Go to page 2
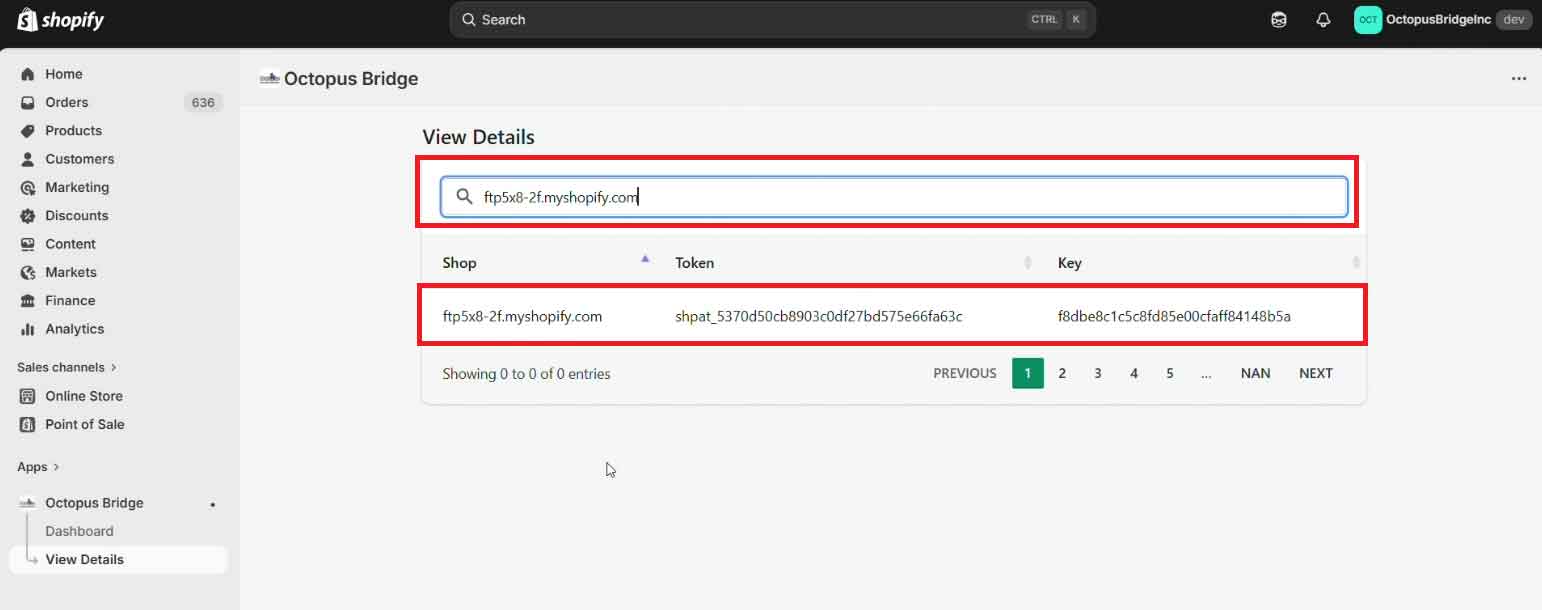 coord(1062,373)
